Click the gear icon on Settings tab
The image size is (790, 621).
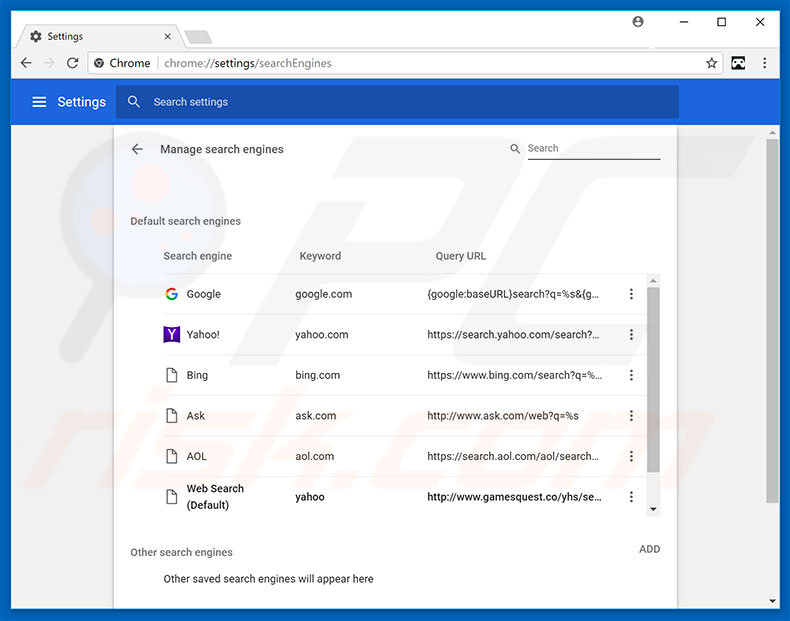coord(36,36)
